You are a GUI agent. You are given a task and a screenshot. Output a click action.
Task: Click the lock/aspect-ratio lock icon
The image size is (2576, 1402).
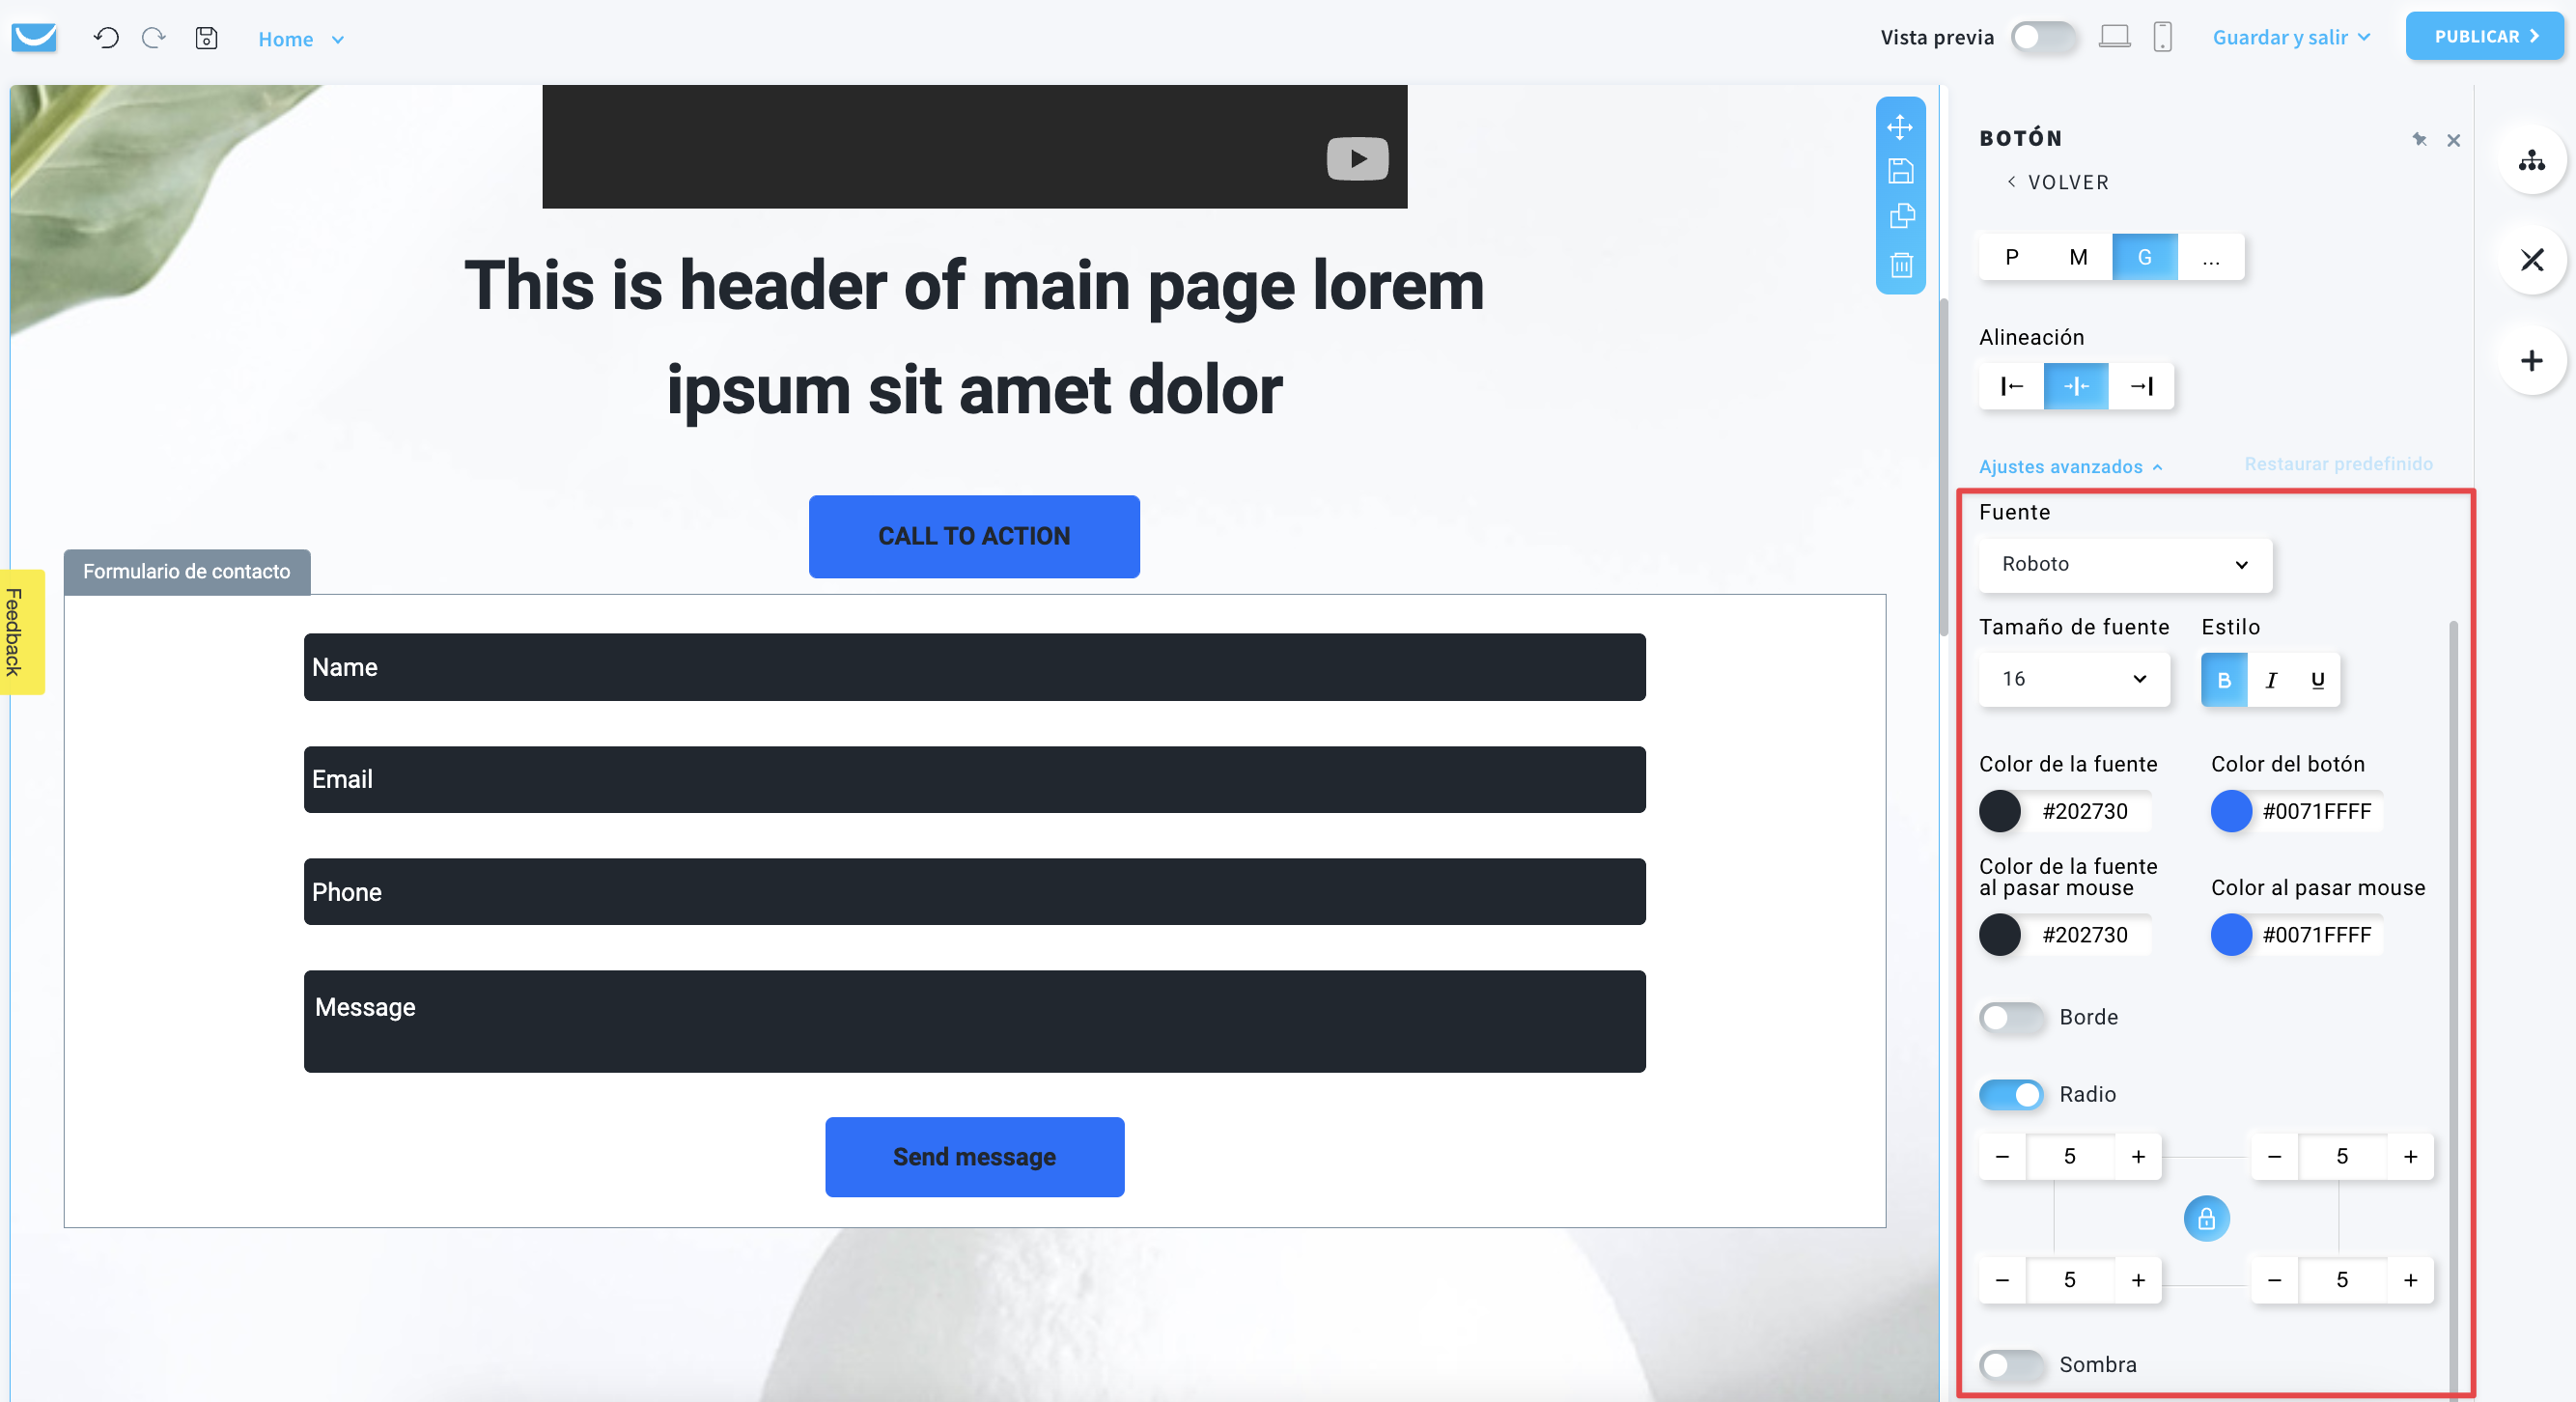click(2208, 1218)
